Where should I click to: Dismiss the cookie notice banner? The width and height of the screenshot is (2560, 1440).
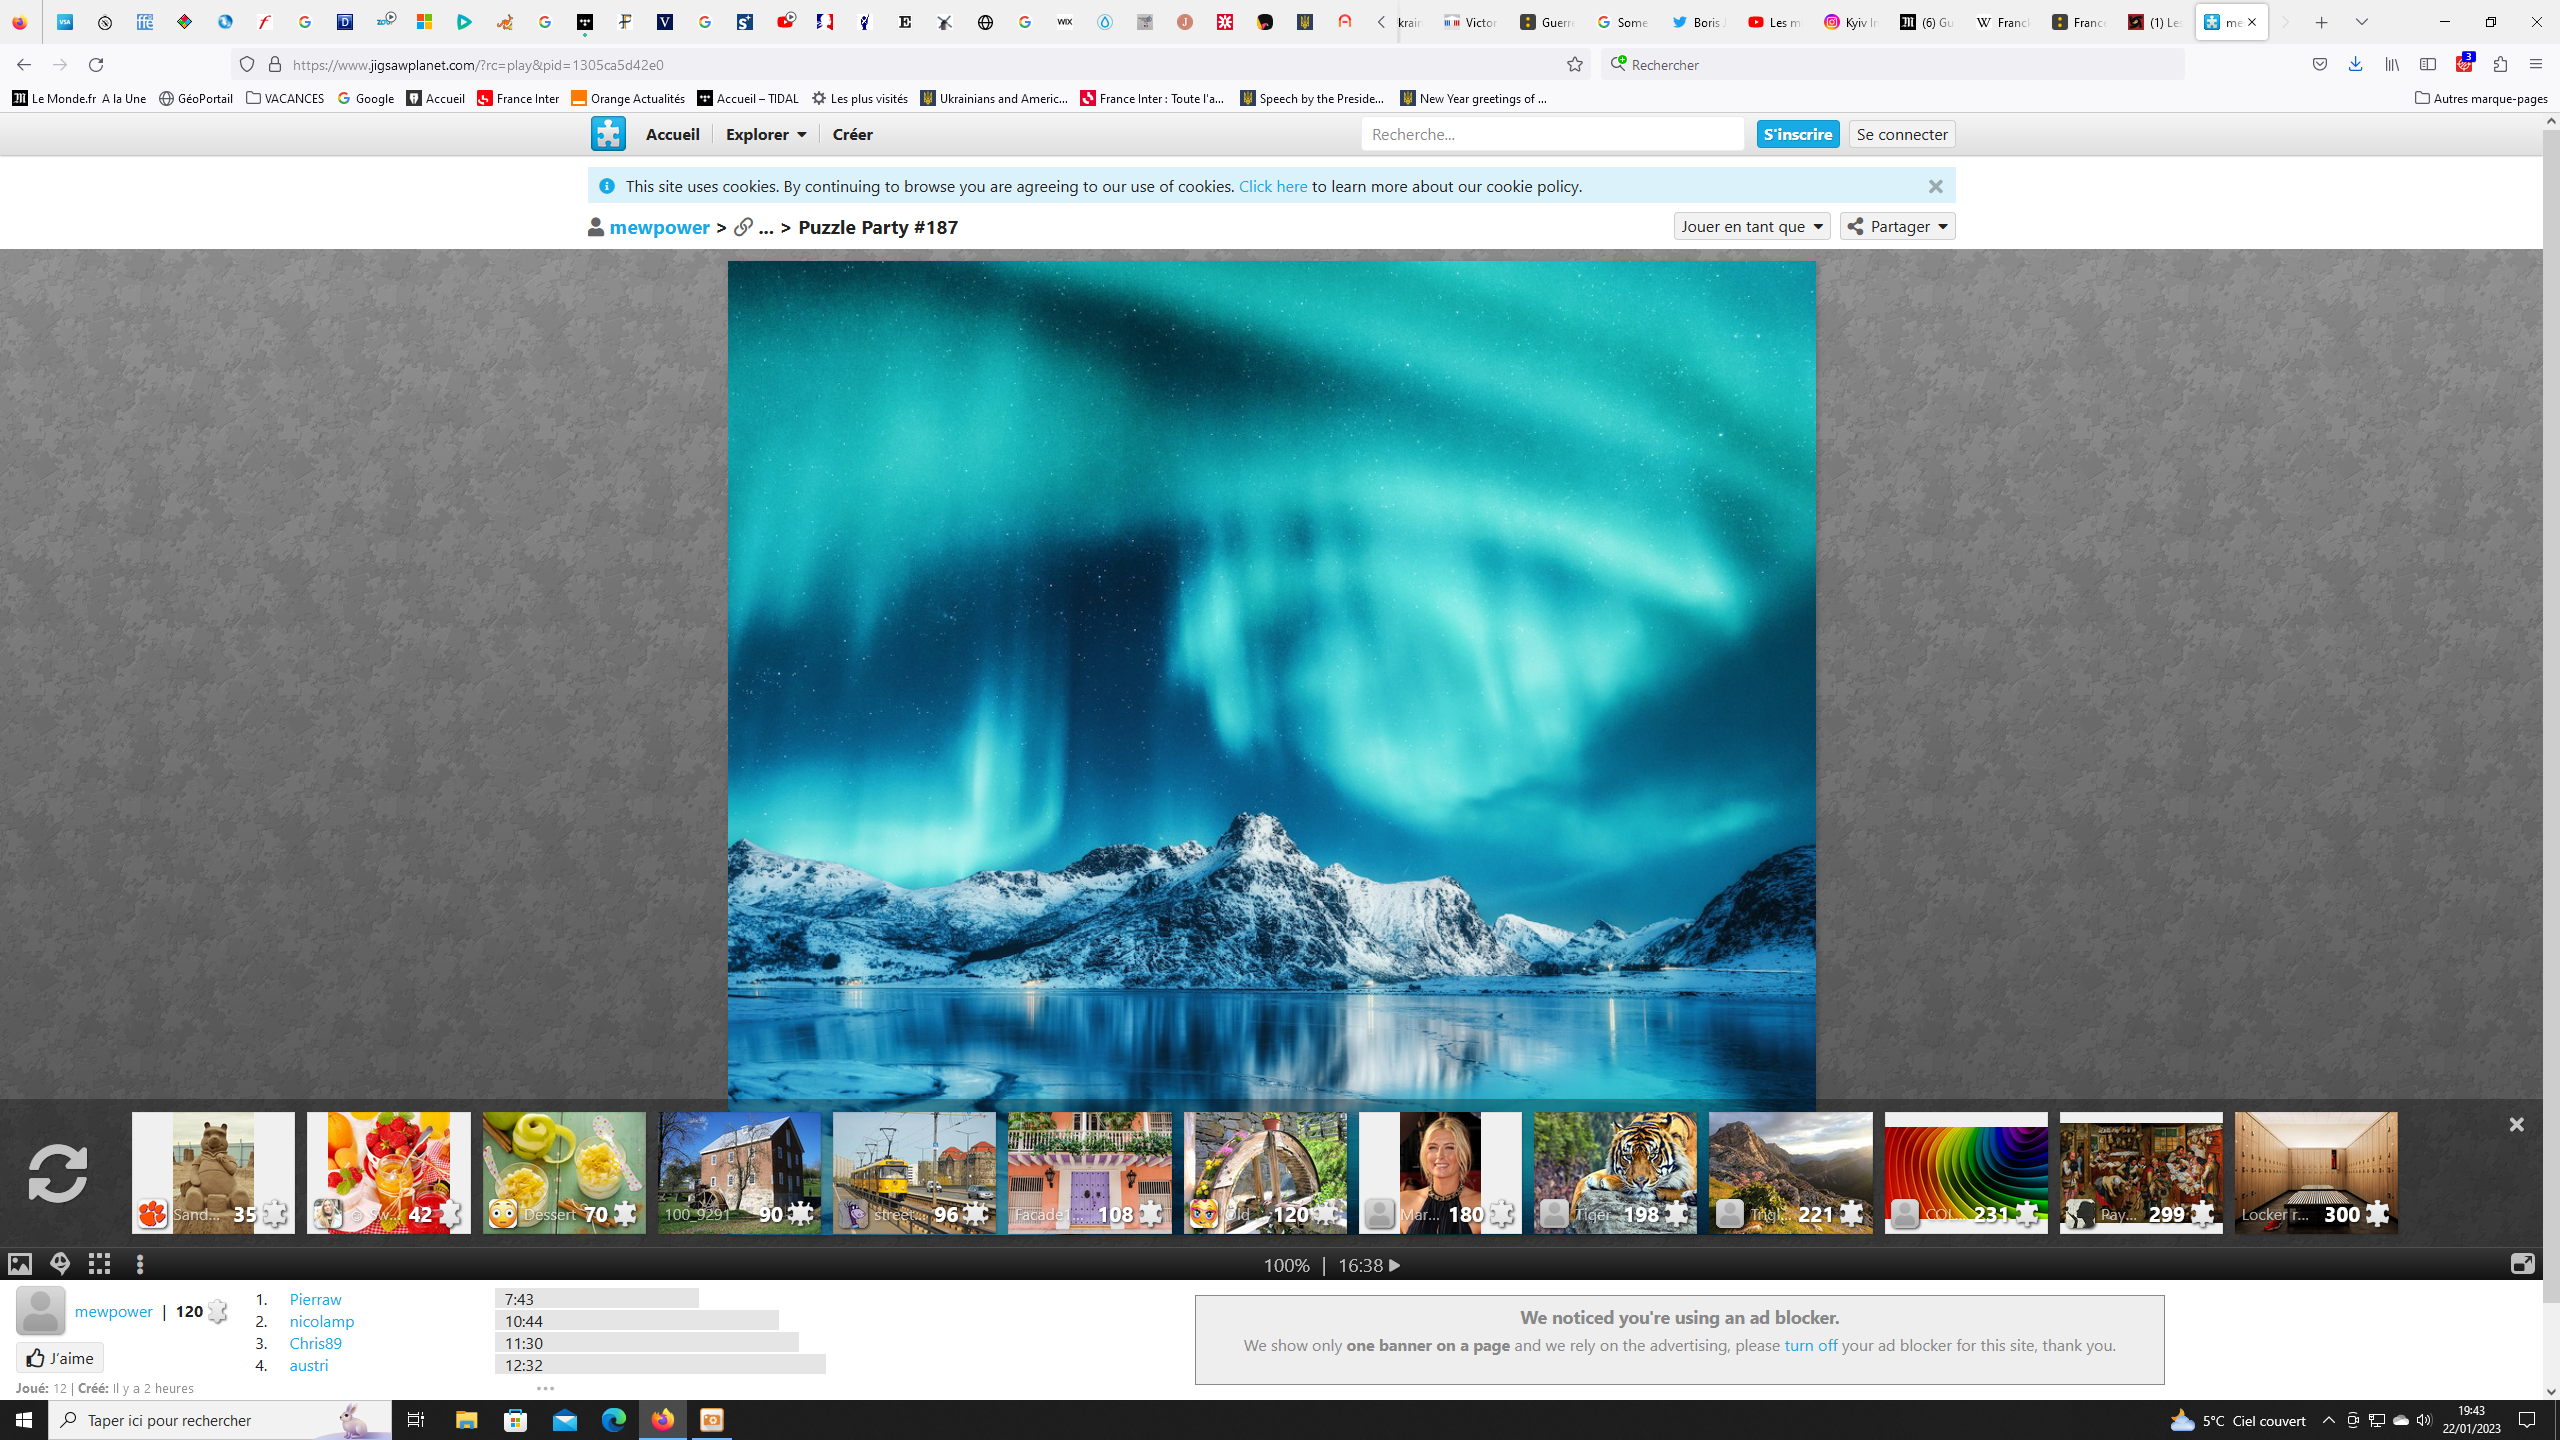click(1935, 187)
